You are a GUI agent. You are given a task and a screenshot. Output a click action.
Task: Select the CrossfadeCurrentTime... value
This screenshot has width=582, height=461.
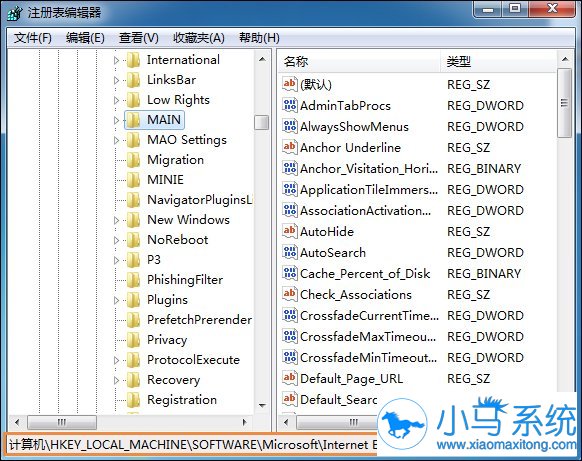coord(369,315)
